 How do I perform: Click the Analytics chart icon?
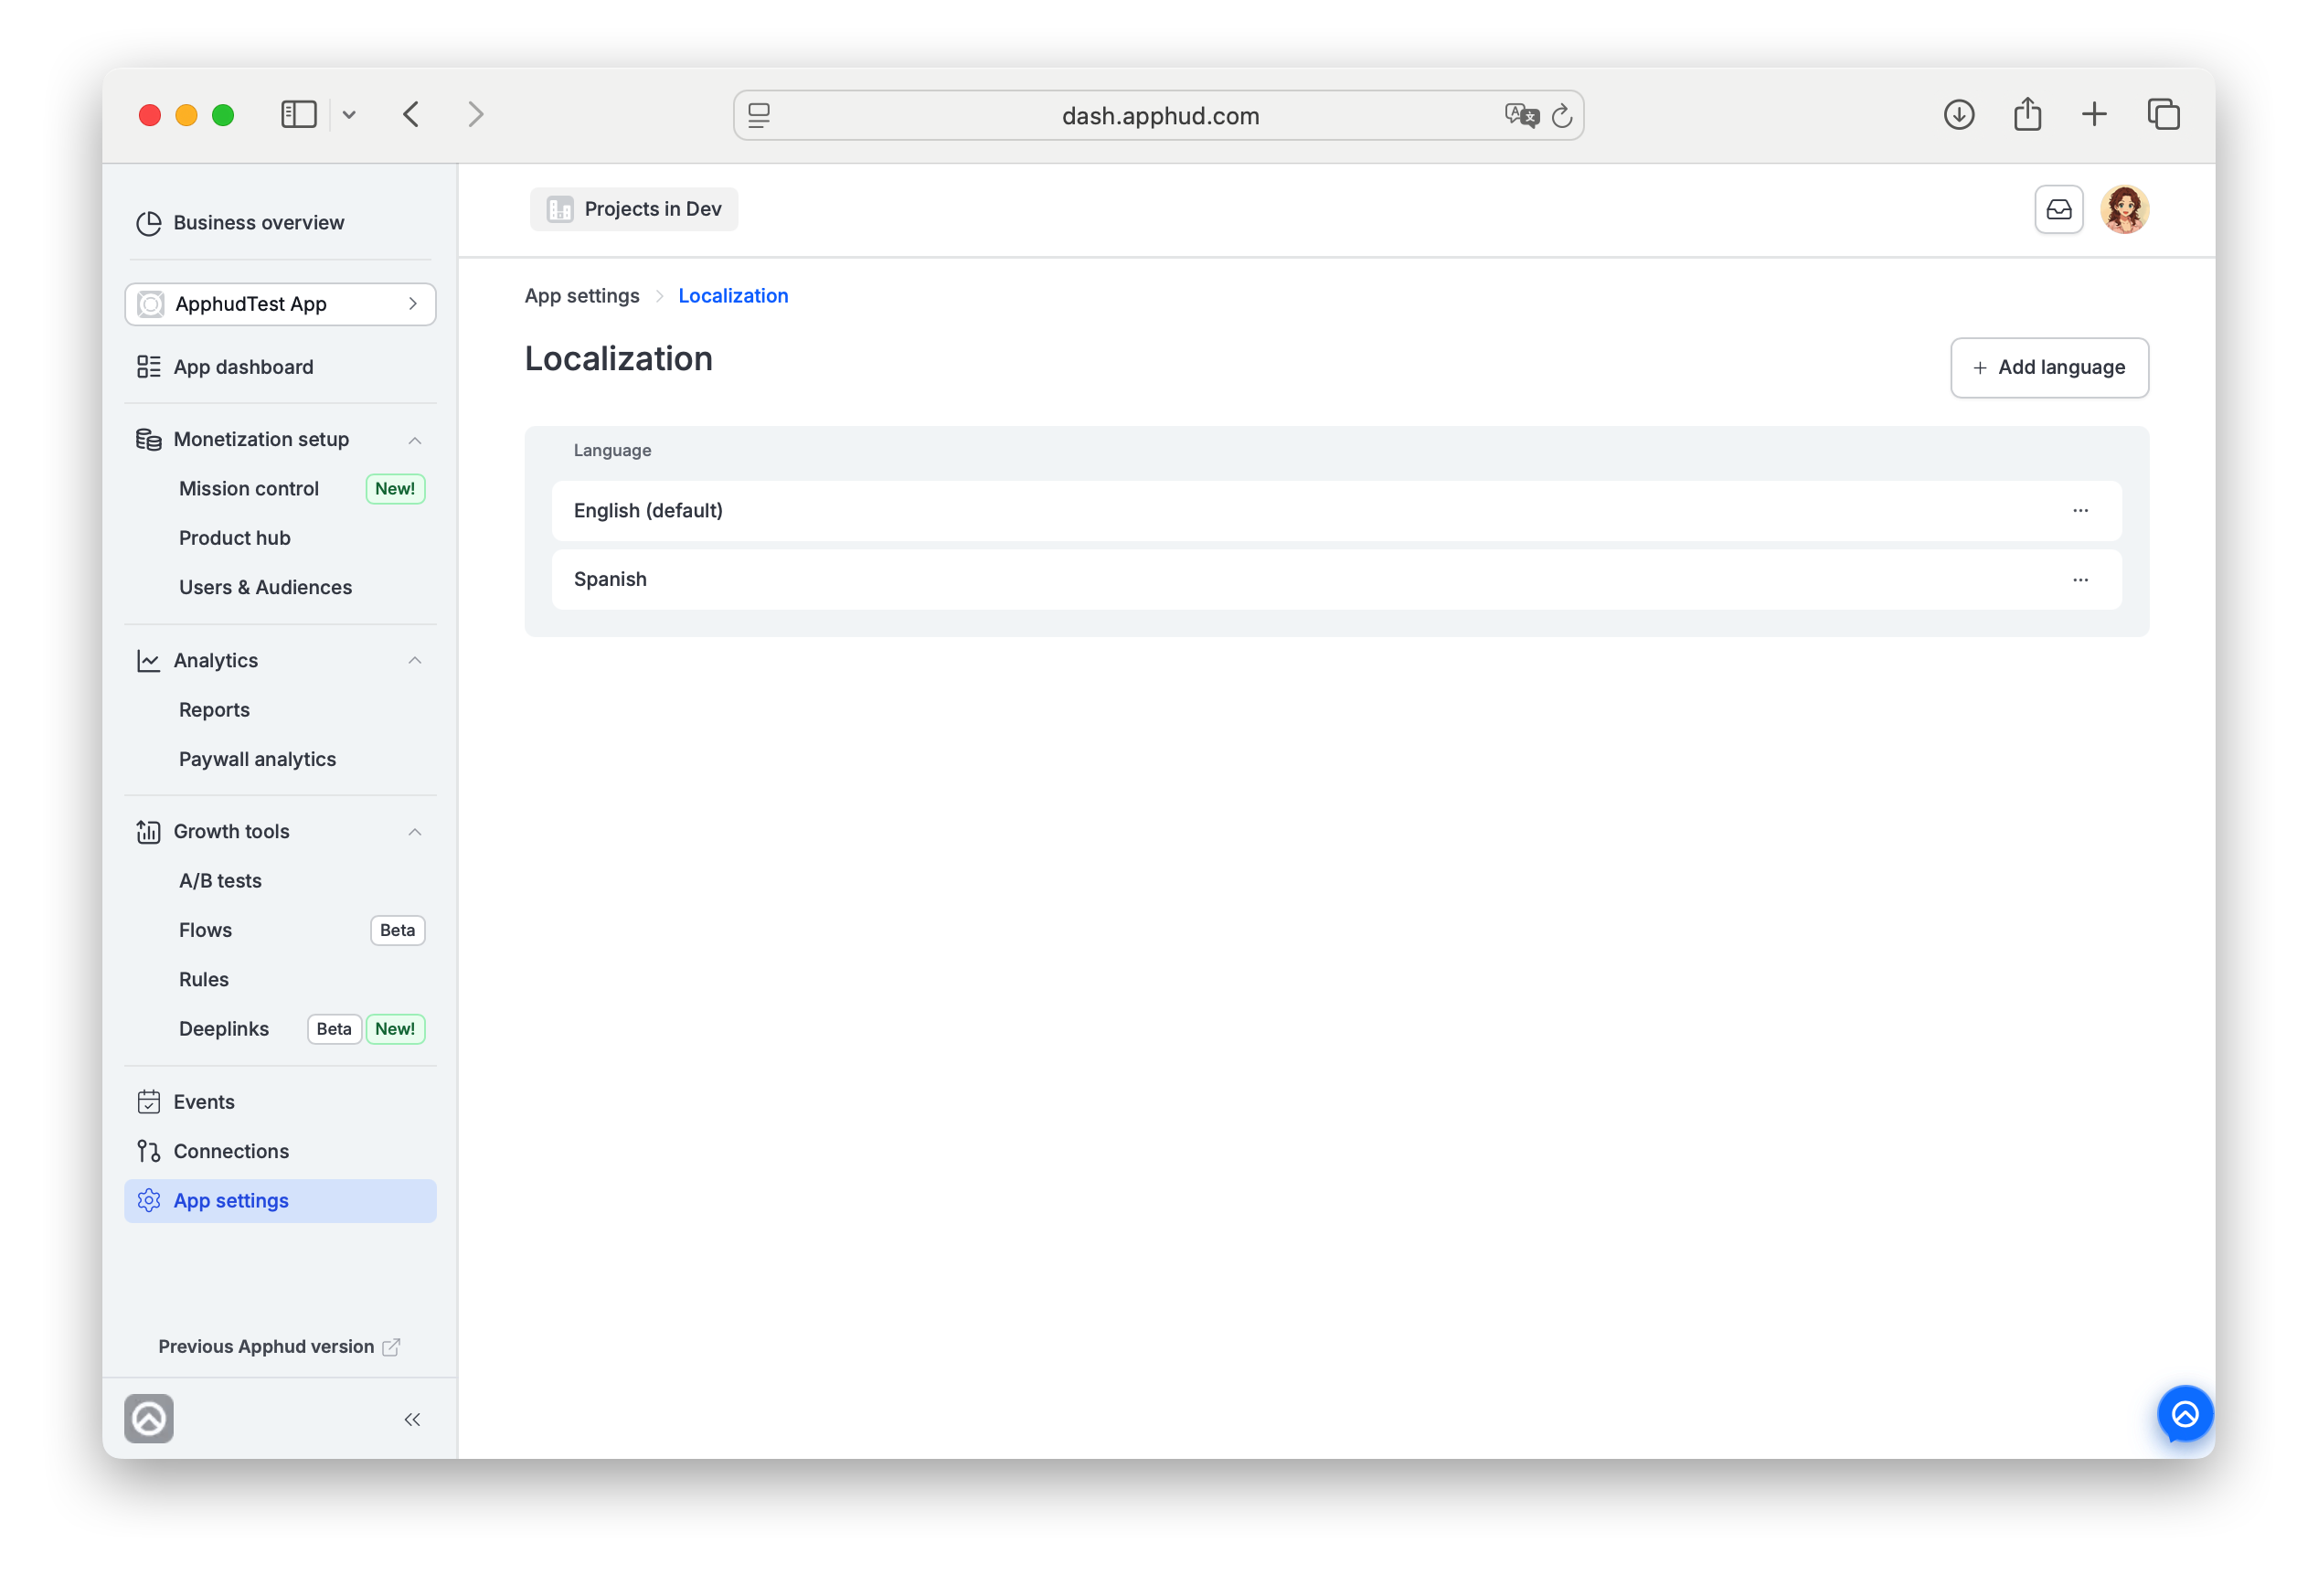click(149, 661)
